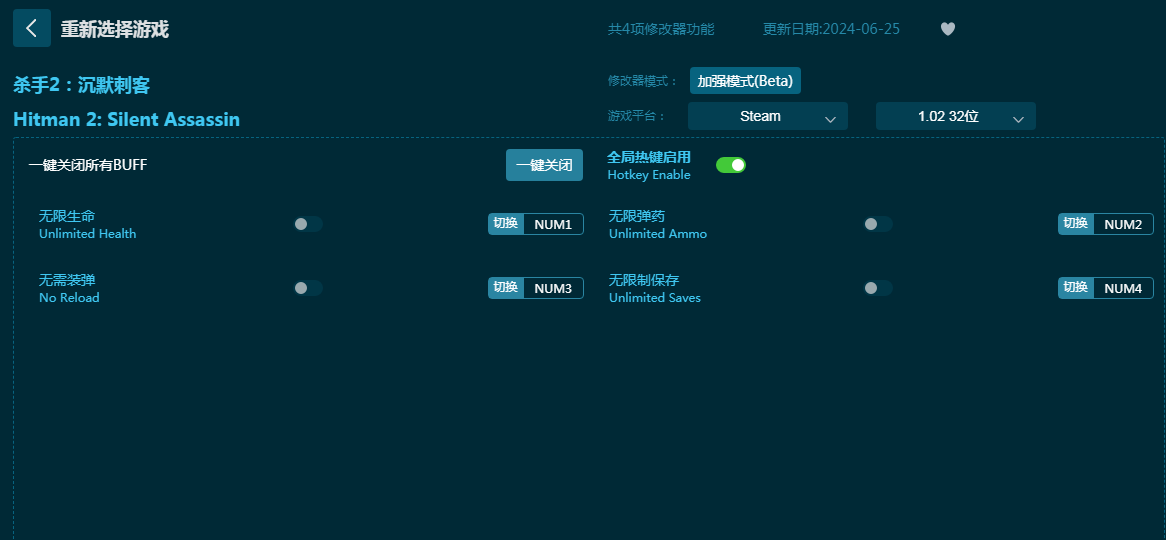Click the 更新日期:2024-06-25 text
This screenshot has width=1166, height=540.
coord(831,29)
